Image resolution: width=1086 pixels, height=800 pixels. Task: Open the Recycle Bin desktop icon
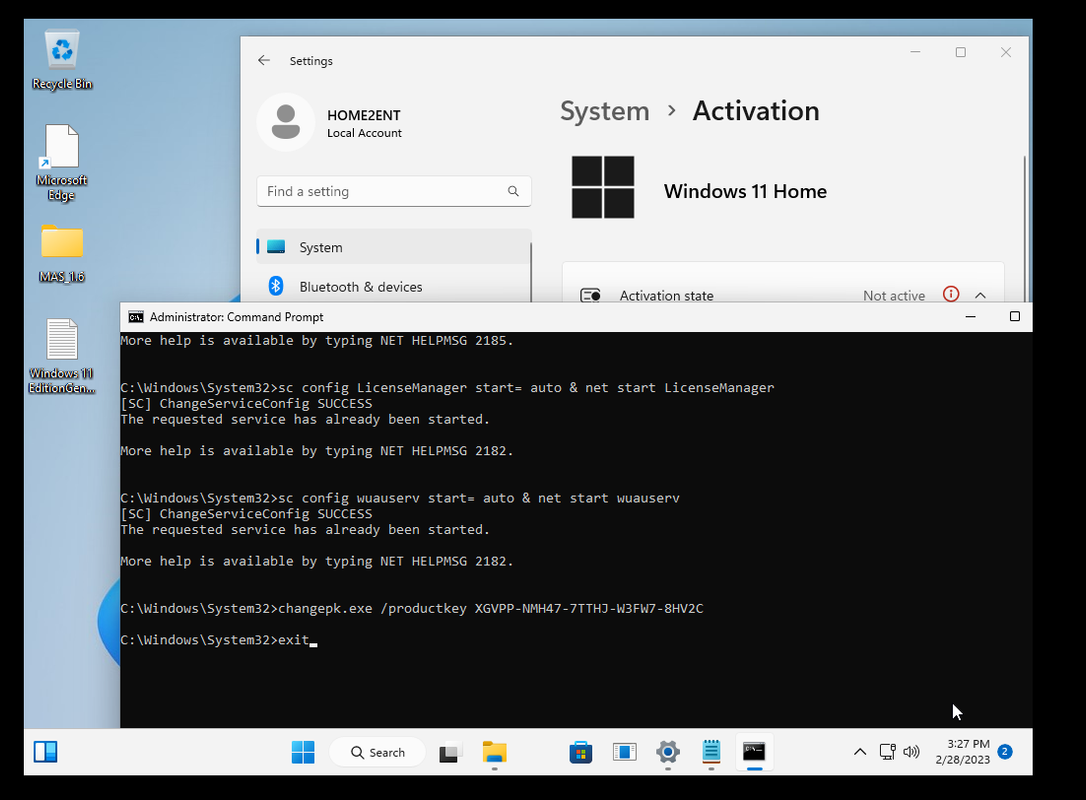tap(62, 60)
